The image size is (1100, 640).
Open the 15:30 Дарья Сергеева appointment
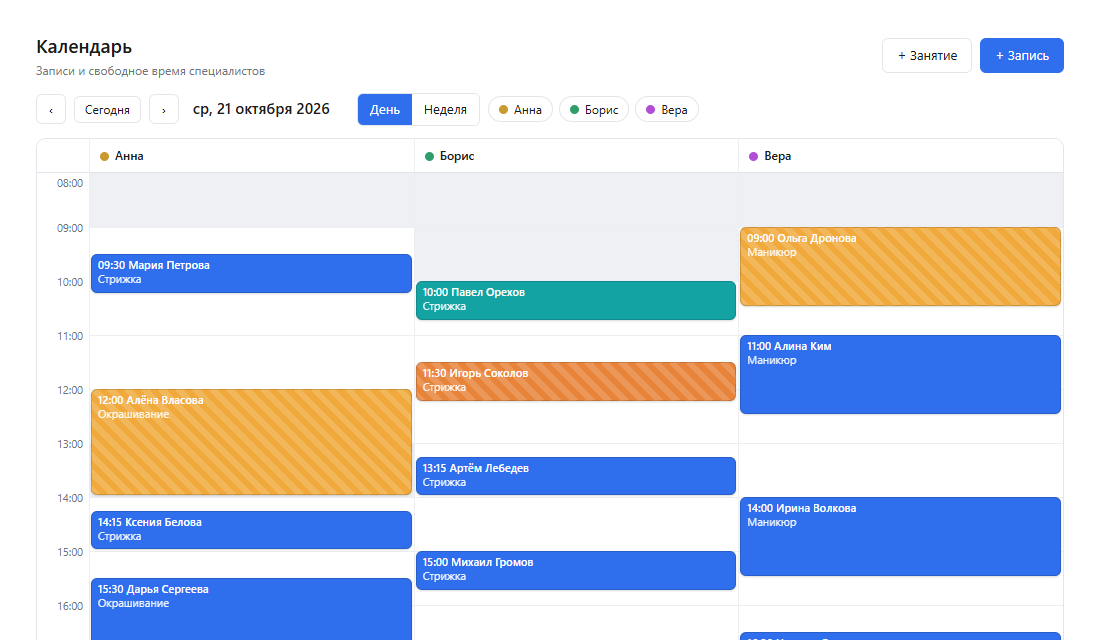[x=251, y=609]
